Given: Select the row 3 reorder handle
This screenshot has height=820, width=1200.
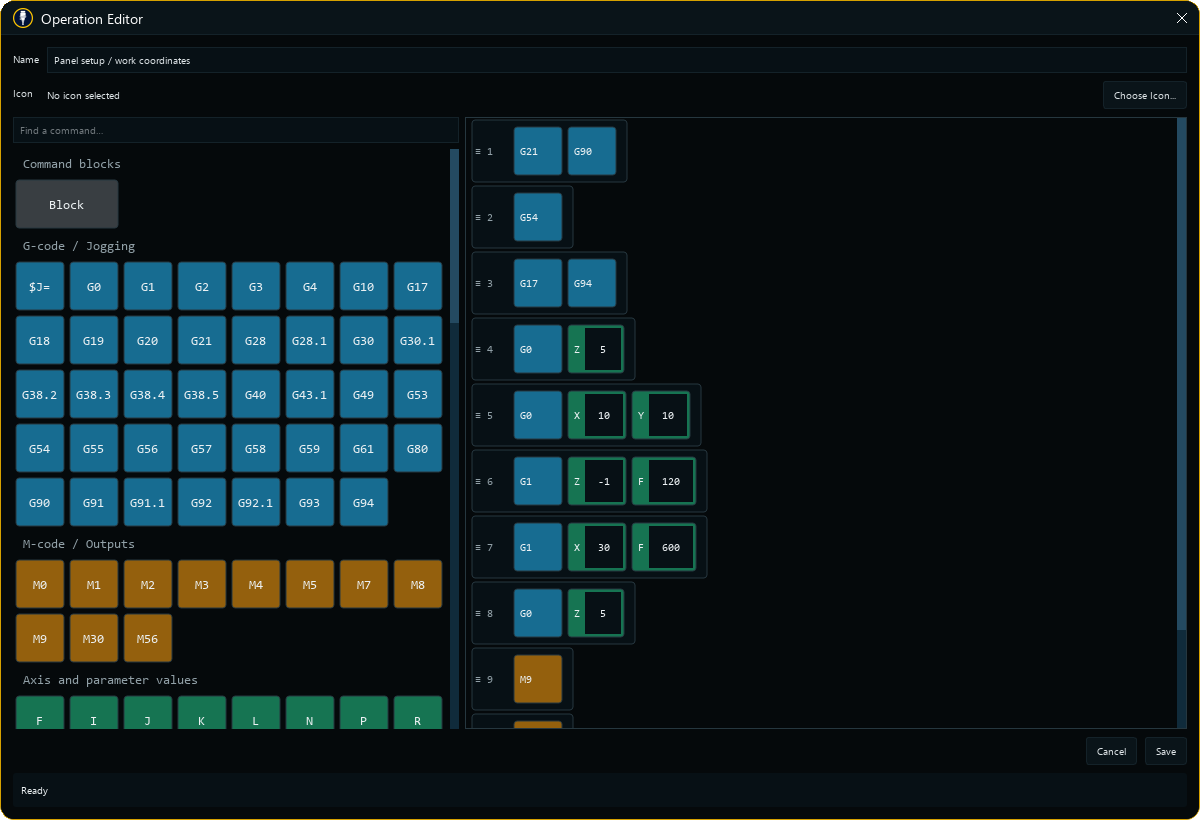Looking at the screenshot, I should coord(479,284).
